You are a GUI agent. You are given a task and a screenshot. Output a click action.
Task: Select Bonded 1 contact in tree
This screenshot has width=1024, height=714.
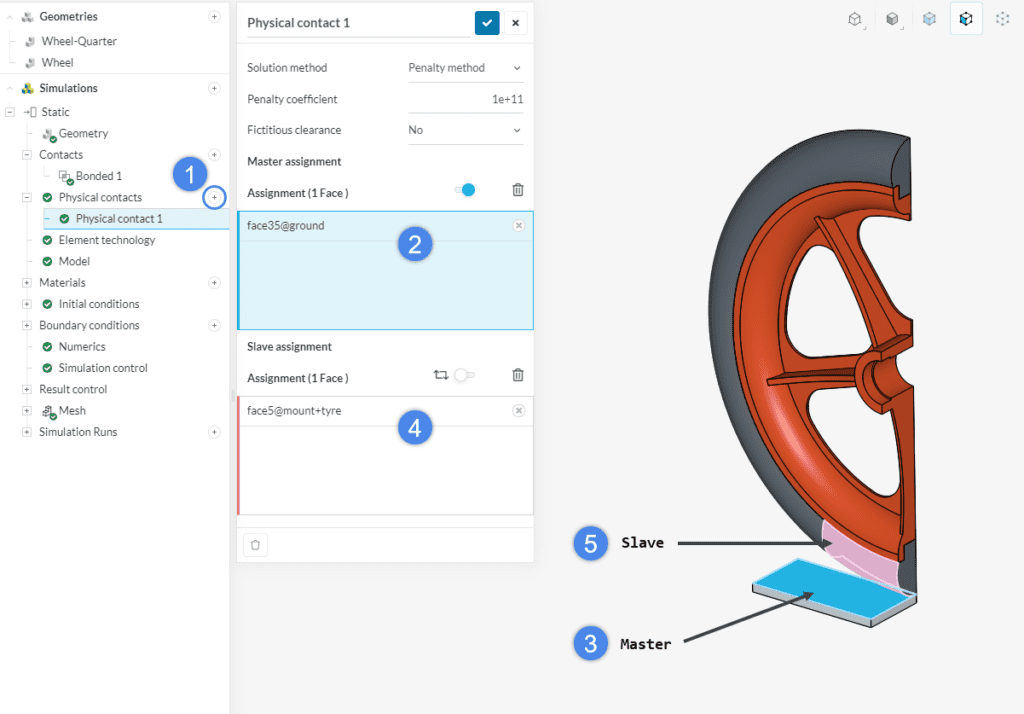pos(99,176)
